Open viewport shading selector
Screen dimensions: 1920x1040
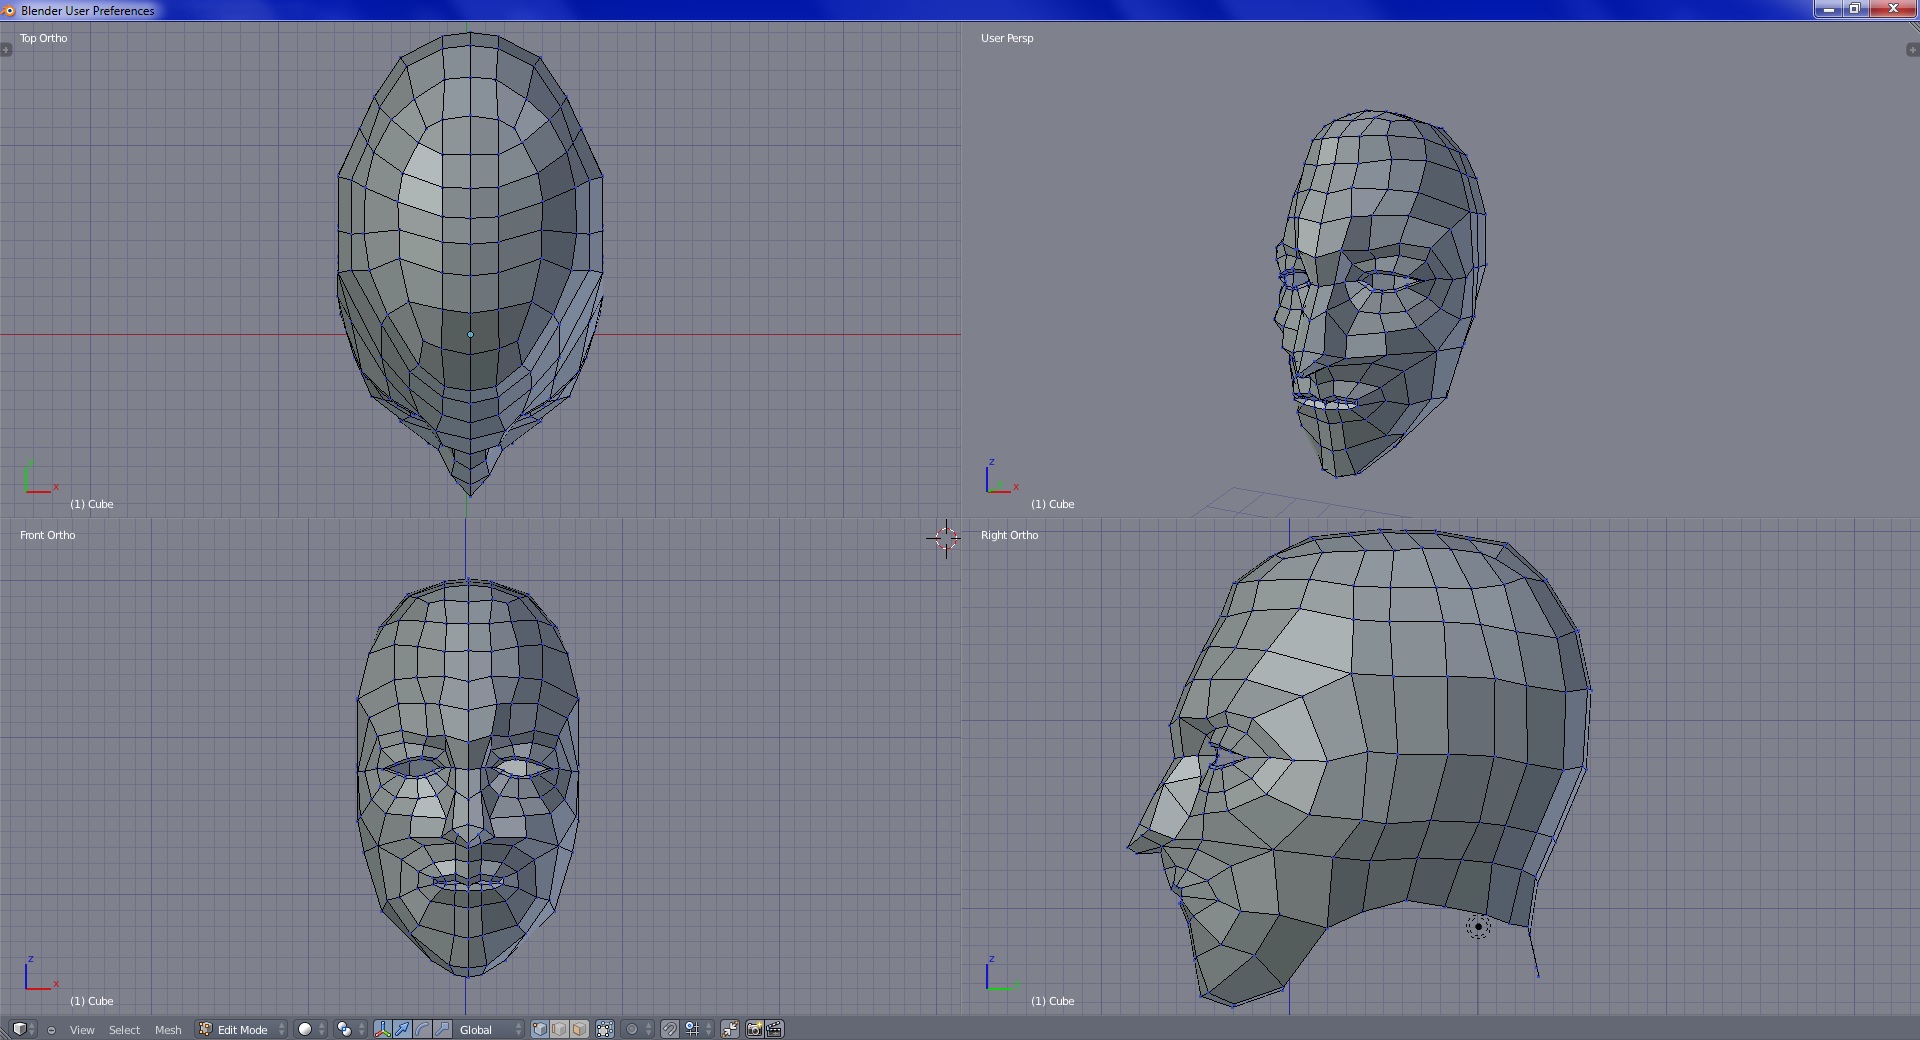311,1030
